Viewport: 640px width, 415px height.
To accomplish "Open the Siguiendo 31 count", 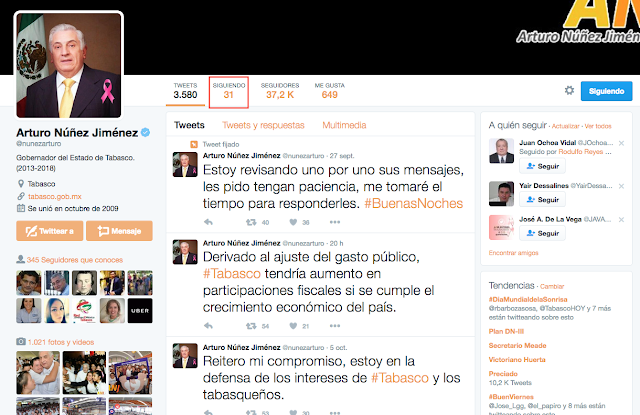I will pos(229,91).
